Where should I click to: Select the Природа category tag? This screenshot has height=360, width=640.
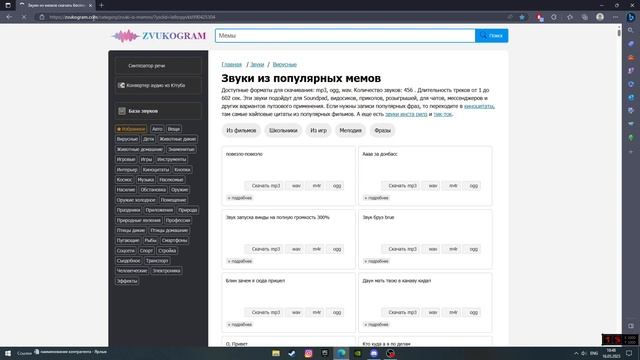tap(188, 210)
